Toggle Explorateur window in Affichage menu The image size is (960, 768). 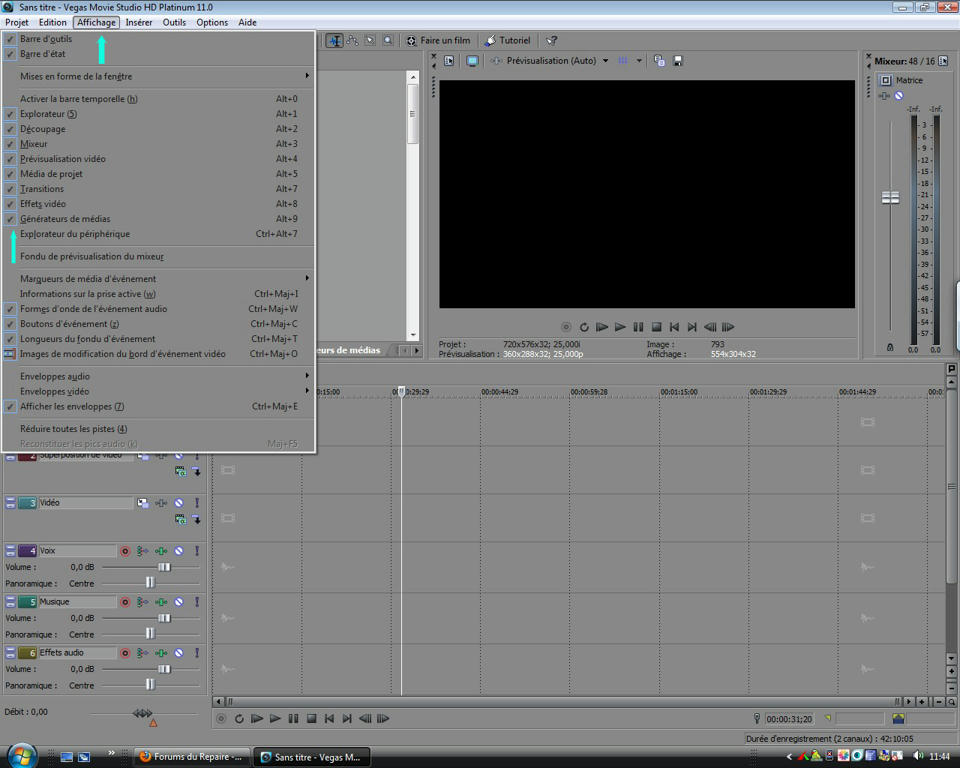[x=159, y=114]
